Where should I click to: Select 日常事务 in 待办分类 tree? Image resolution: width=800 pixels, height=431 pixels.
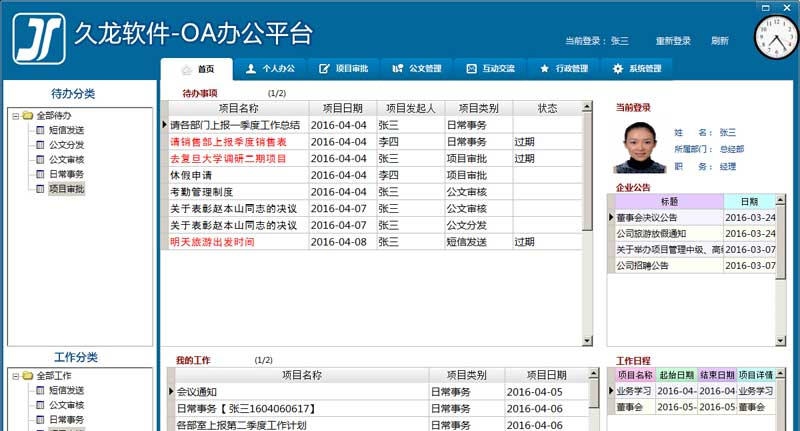coord(66,174)
